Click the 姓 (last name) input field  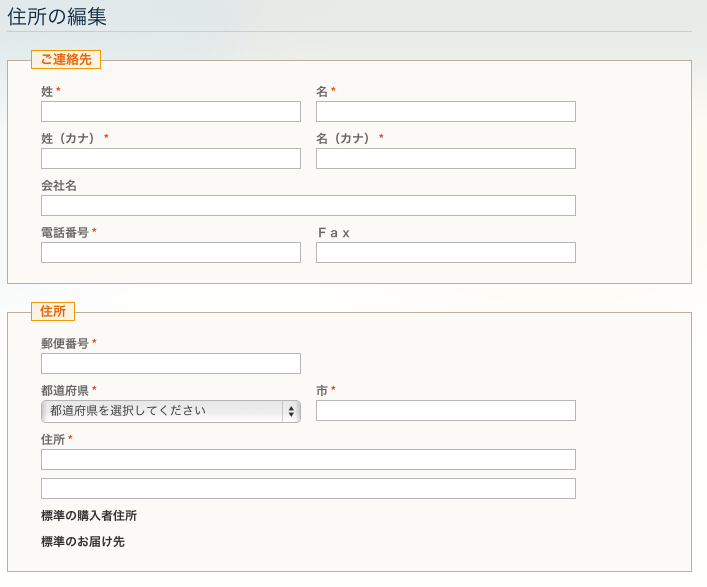(170, 111)
